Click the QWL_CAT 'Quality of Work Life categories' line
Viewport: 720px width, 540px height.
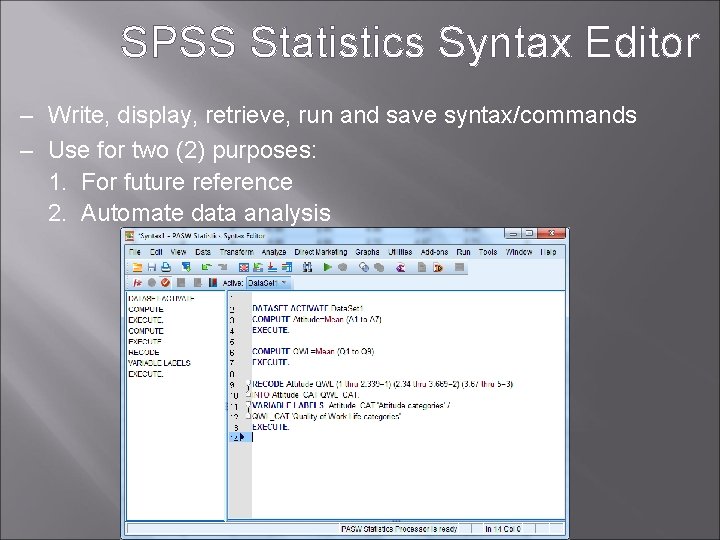click(326, 416)
